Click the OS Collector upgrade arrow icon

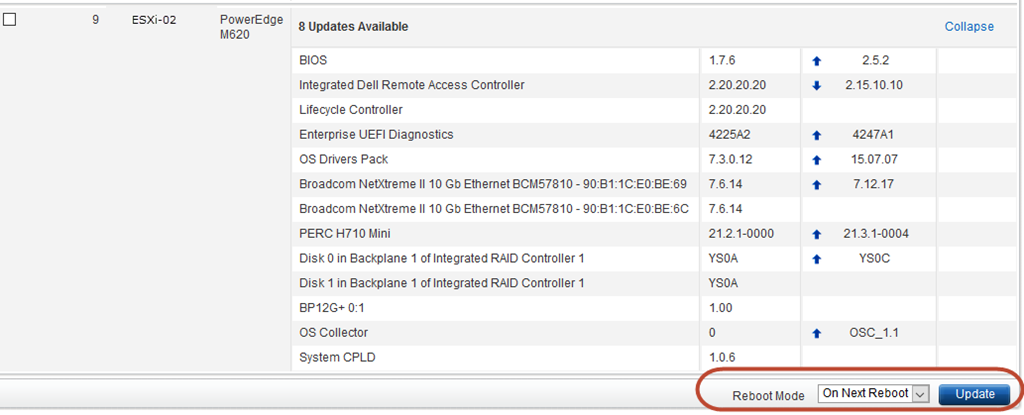click(x=816, y=333)
